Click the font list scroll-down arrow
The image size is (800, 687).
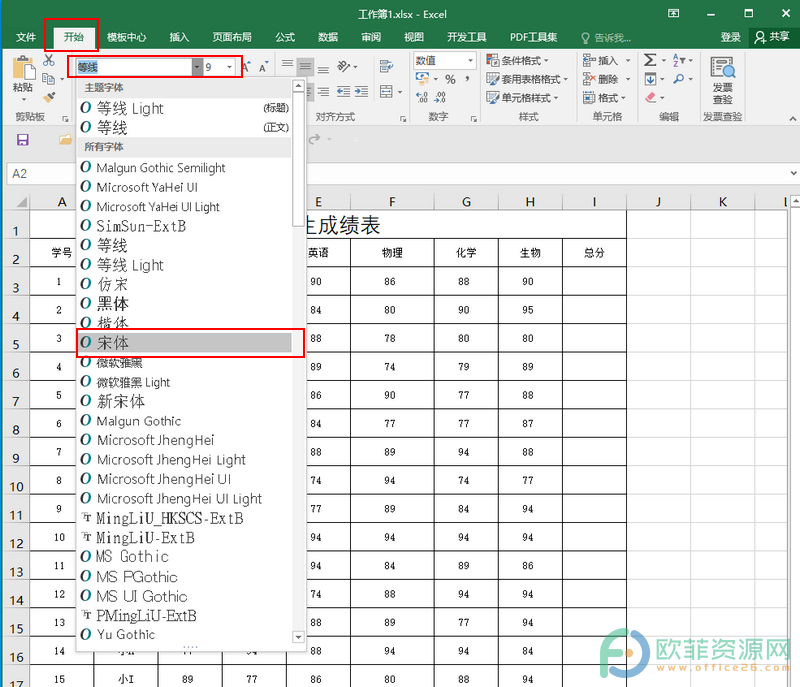[298, 637]
